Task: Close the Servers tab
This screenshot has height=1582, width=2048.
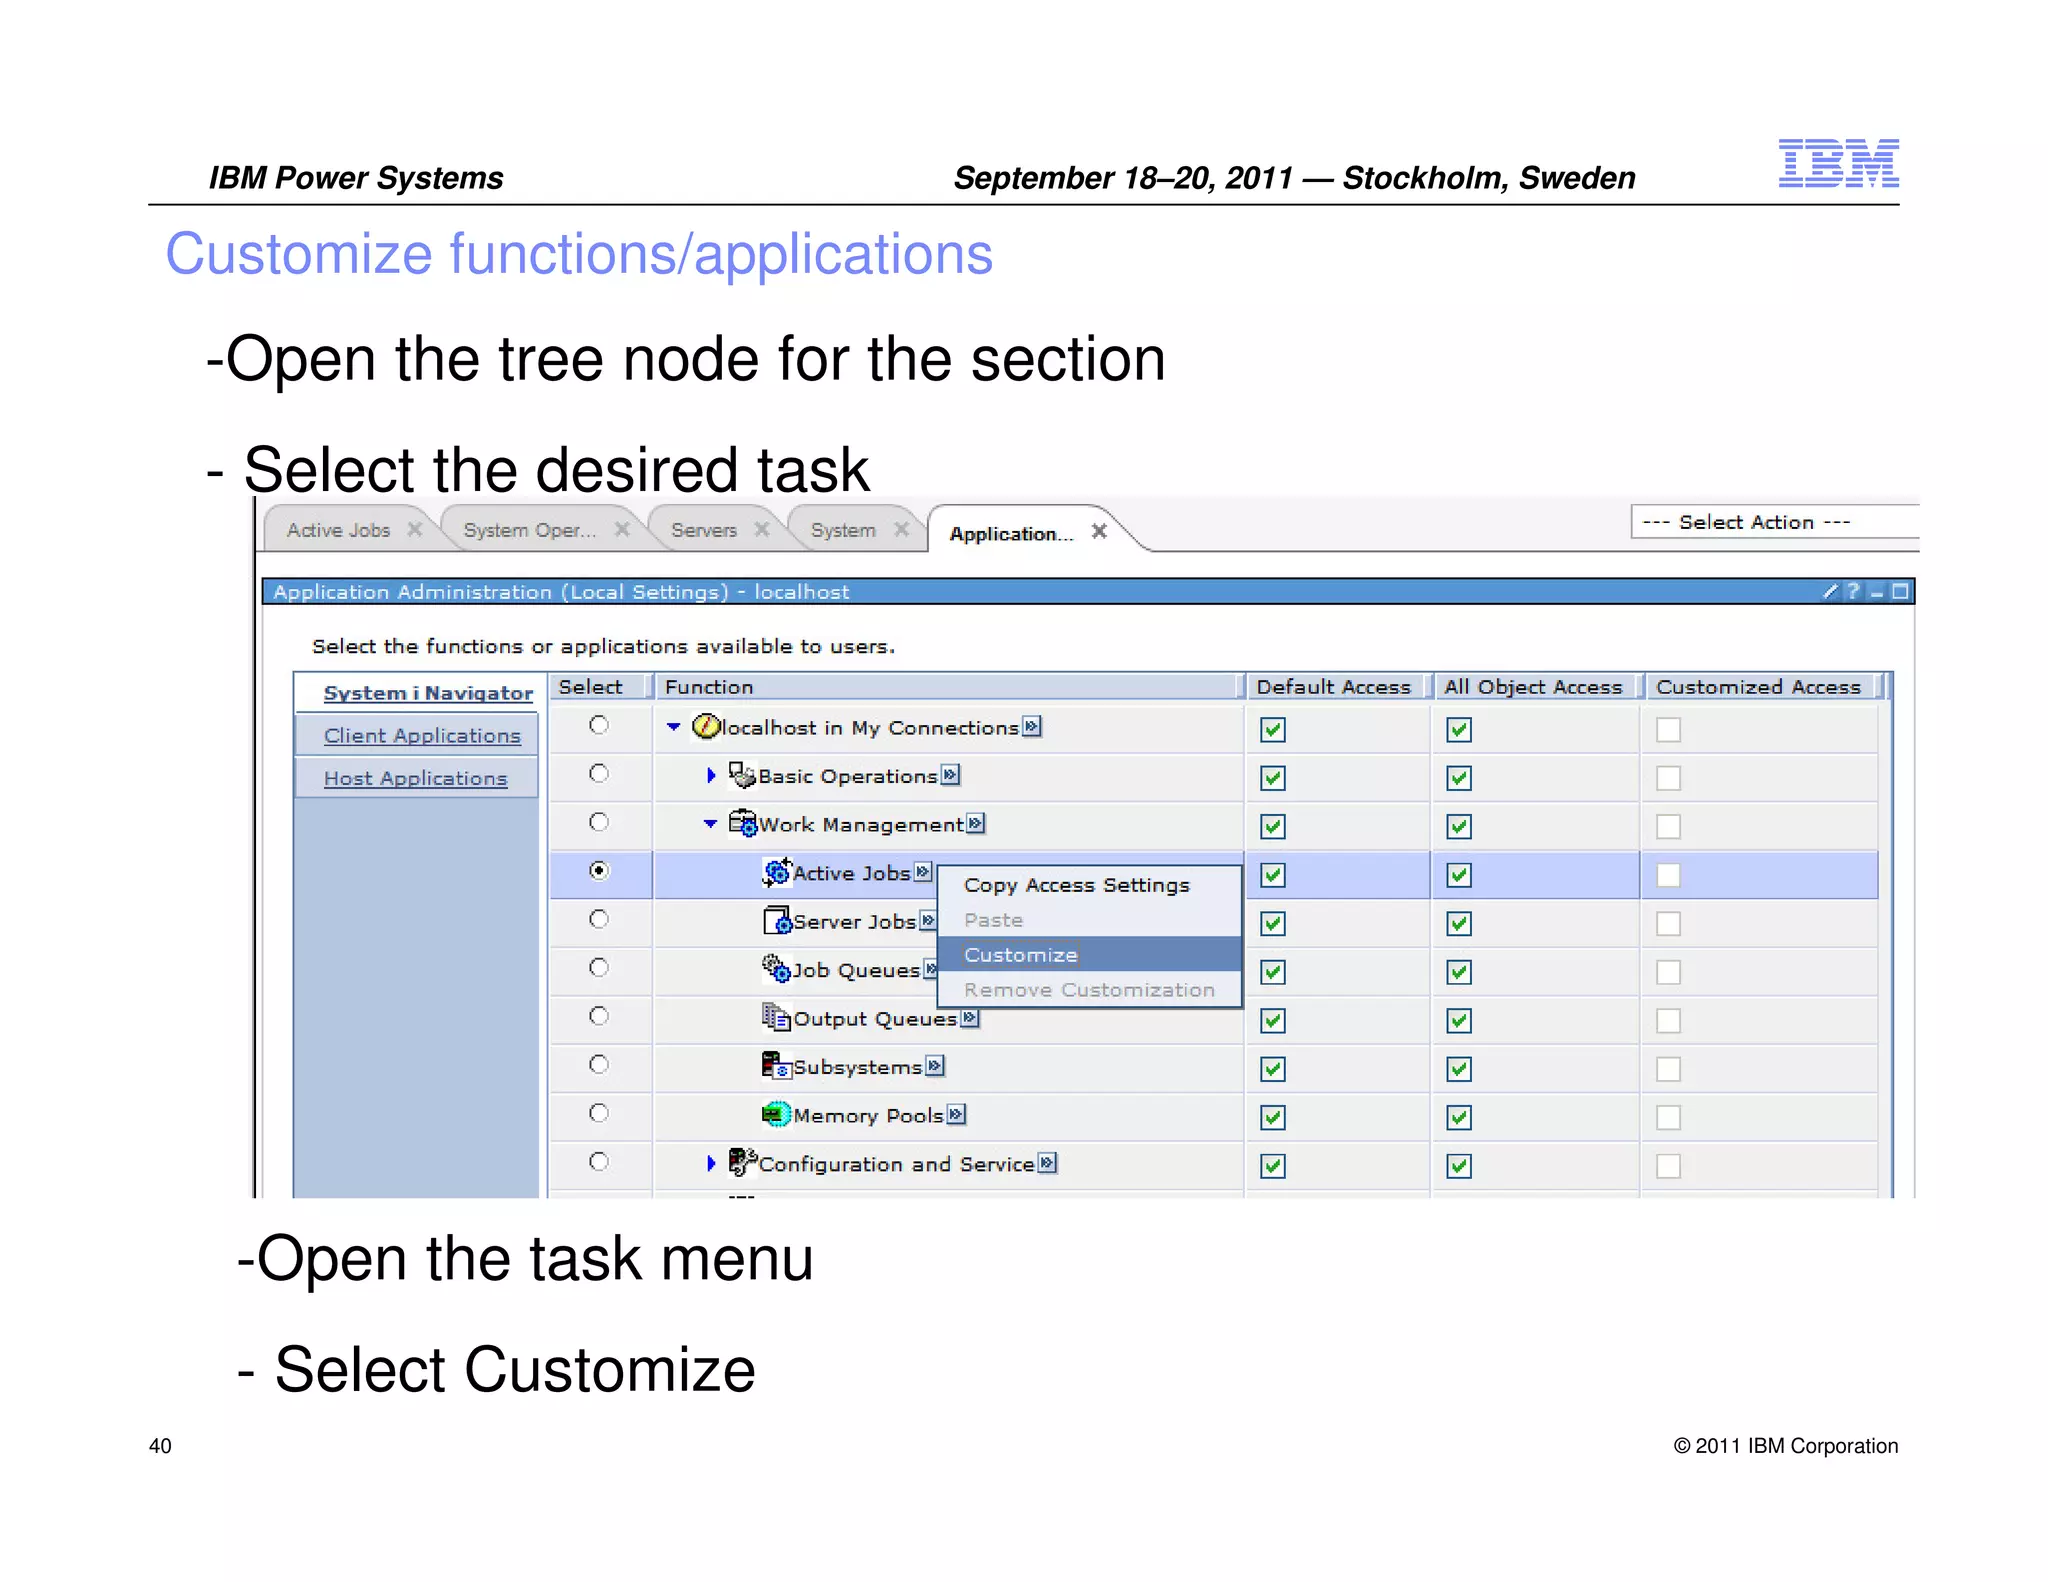Action: pyautogui.click(x=762, y=529)
